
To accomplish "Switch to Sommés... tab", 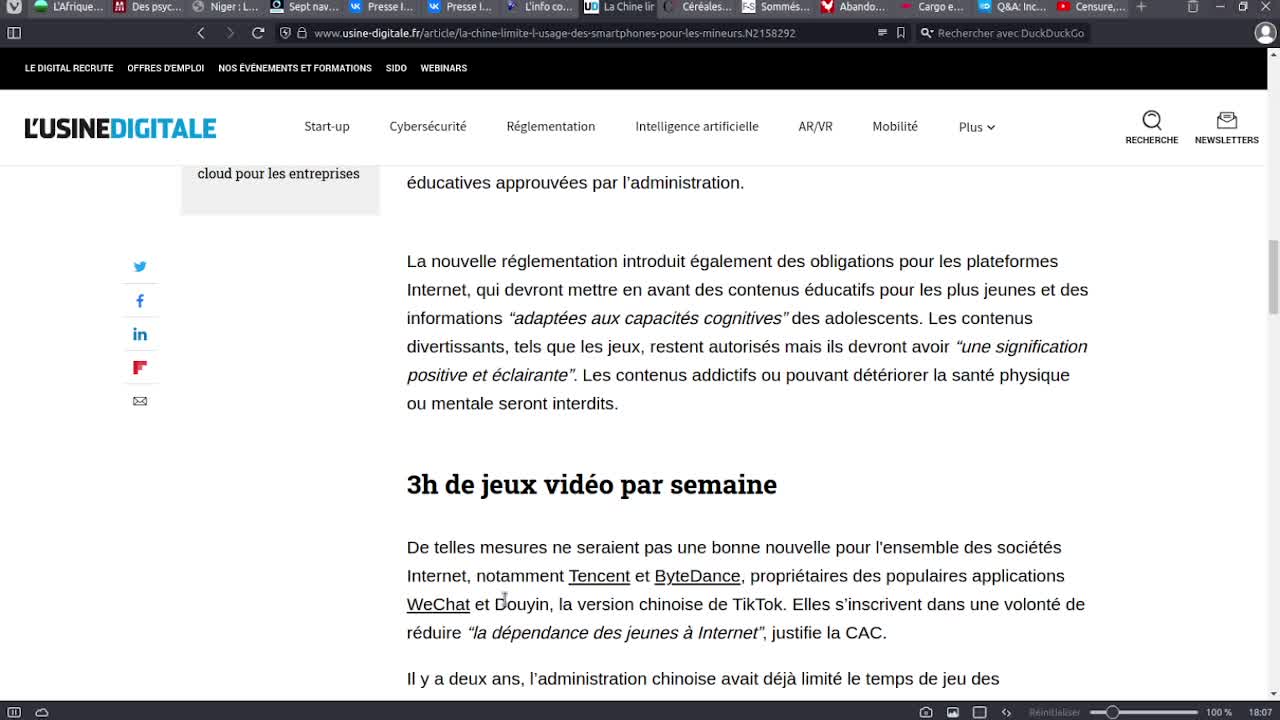I will coord(776,7).
